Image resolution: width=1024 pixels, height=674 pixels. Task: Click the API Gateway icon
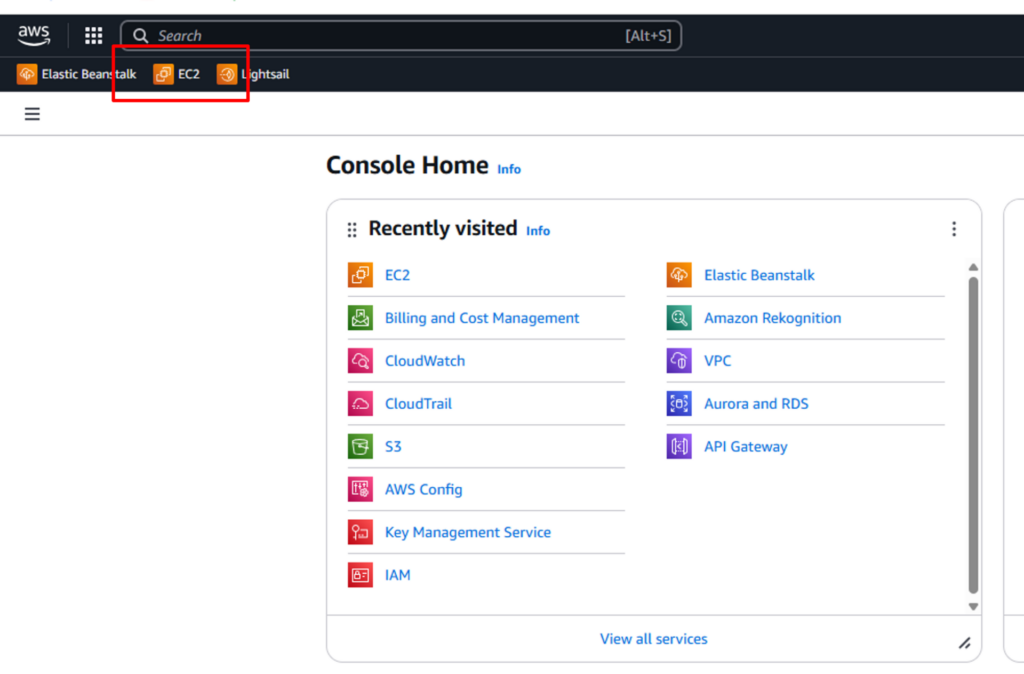coord(679,447)
